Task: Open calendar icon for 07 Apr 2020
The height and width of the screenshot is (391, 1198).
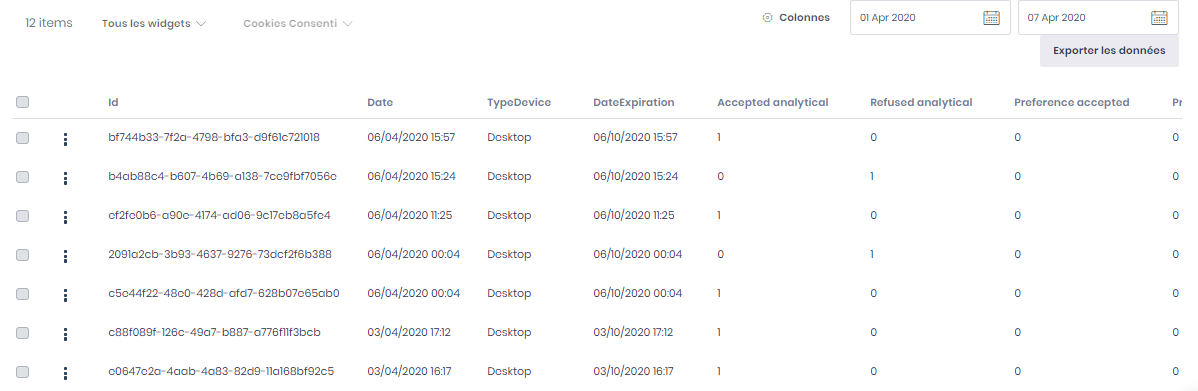Action: pyautogui.click(x=1159, y=18)
